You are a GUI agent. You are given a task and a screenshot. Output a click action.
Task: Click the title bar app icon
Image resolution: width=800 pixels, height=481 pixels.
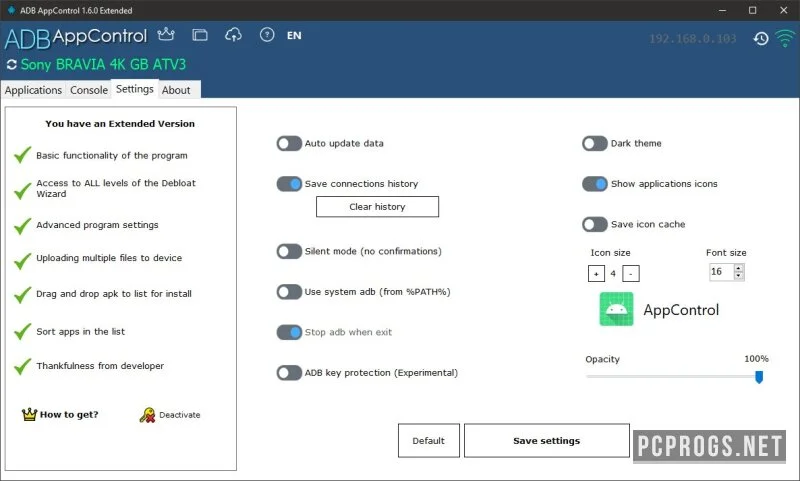[11, 10]
